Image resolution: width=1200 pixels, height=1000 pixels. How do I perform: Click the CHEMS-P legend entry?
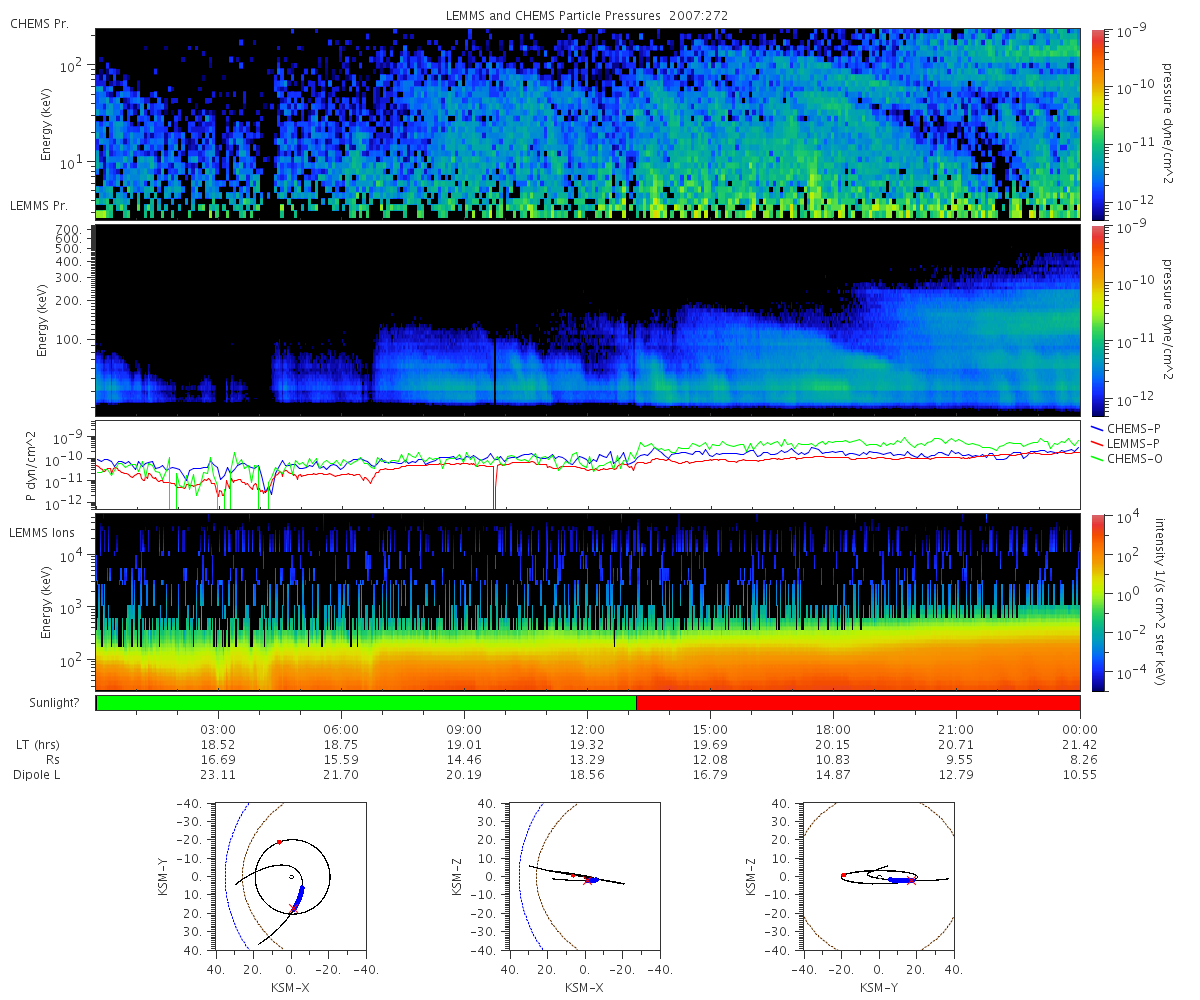pos(1126,428)
